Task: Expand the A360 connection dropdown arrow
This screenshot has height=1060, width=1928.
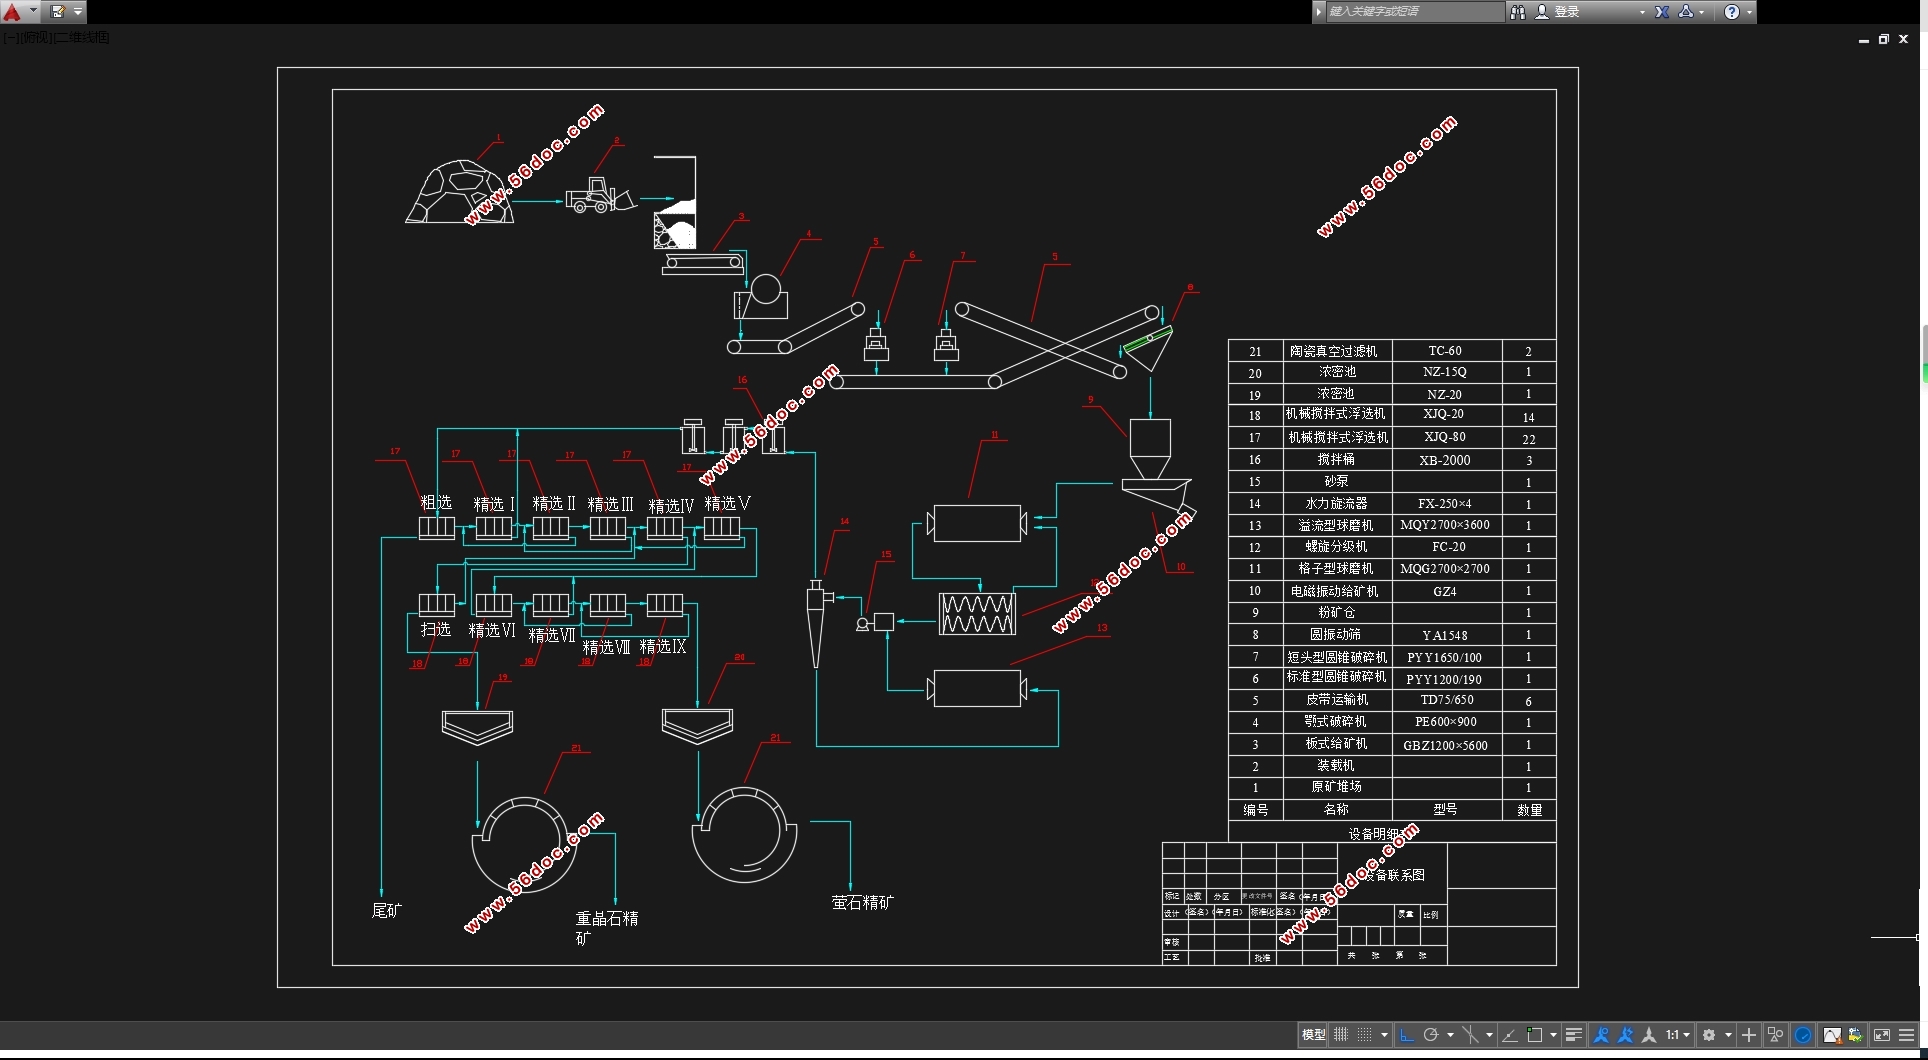Action: (1702, 12)
